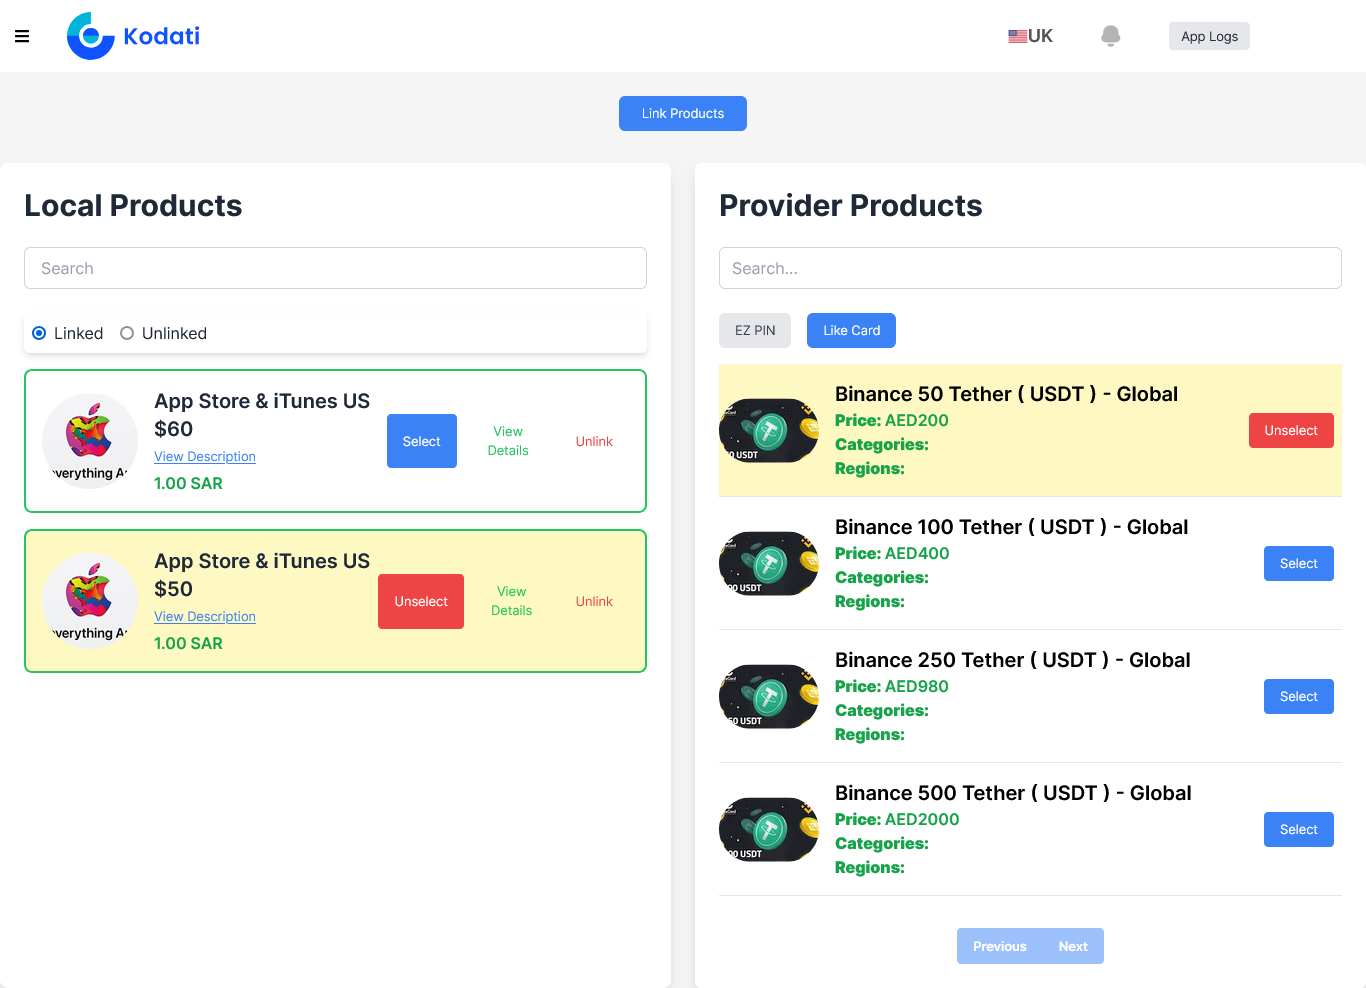The height and width of the screenshot is (988, 1366).
Task: Click the "Binance 250 Tether ( USDT ) - Global" title
Action: pos(1012,660)
